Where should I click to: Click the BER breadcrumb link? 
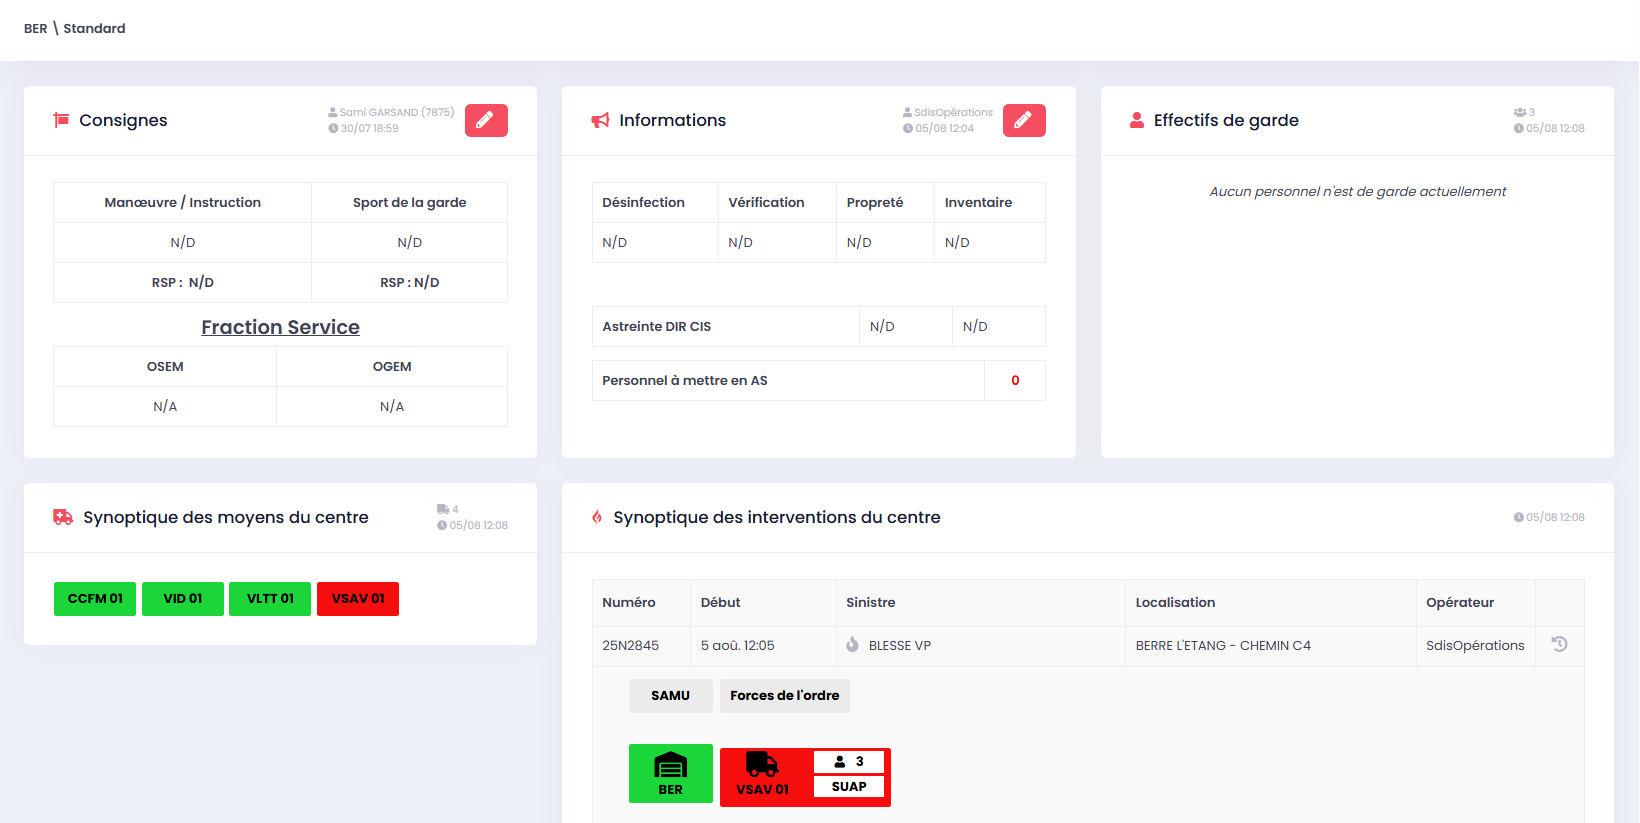pyautogui.click(x=36, y=28)
